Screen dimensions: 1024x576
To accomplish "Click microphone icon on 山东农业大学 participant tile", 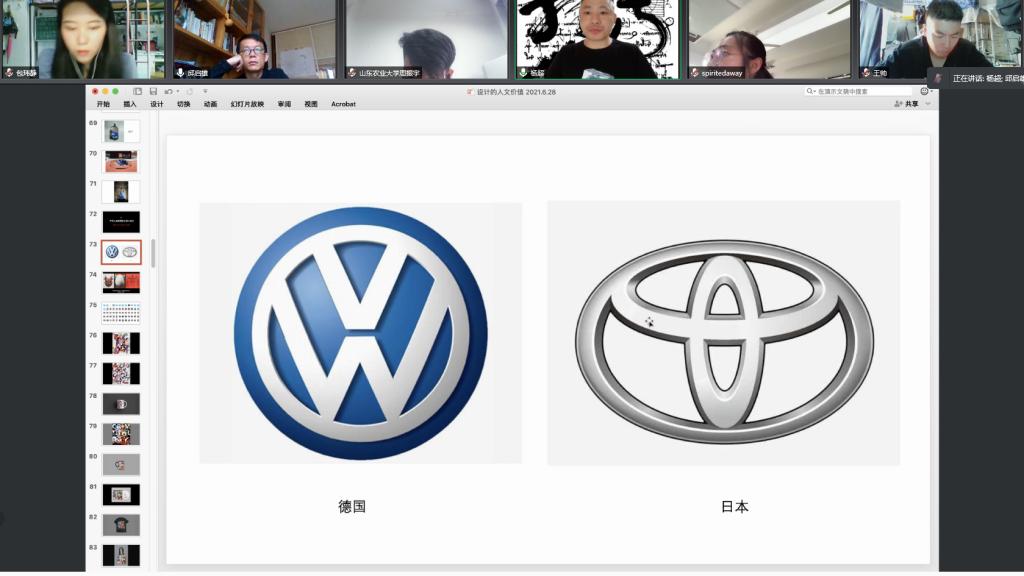I will (352, 73).
